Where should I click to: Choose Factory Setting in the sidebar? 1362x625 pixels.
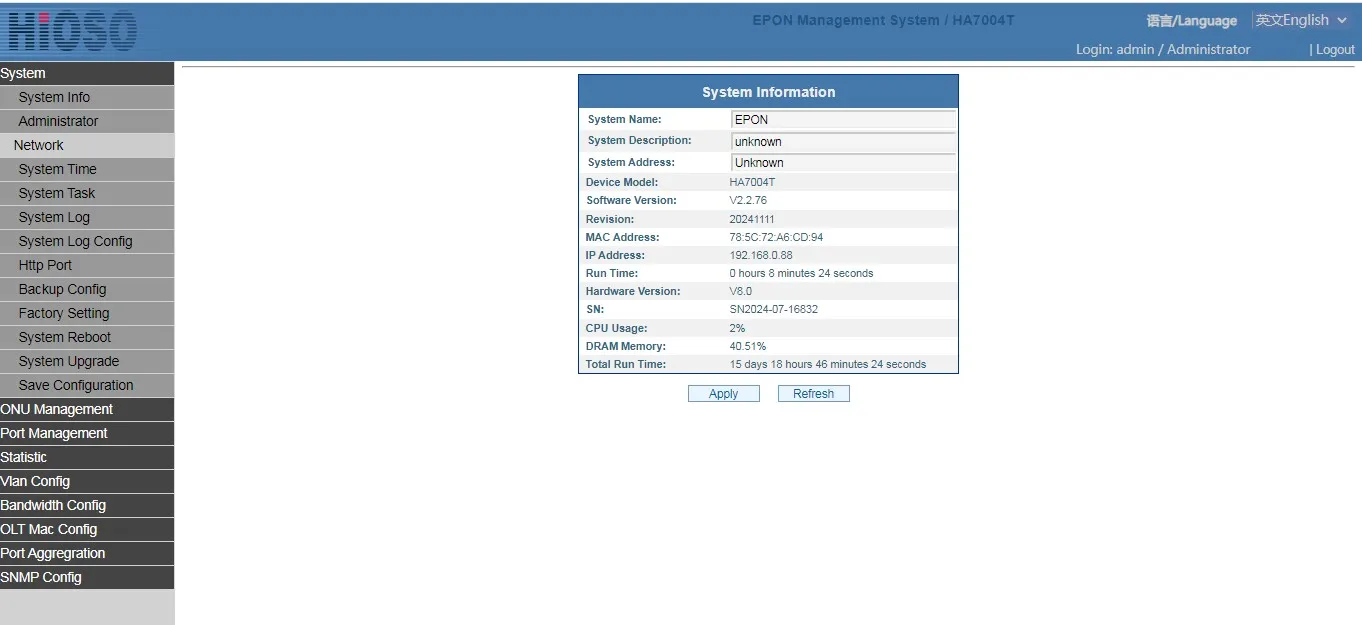point(64,313)
